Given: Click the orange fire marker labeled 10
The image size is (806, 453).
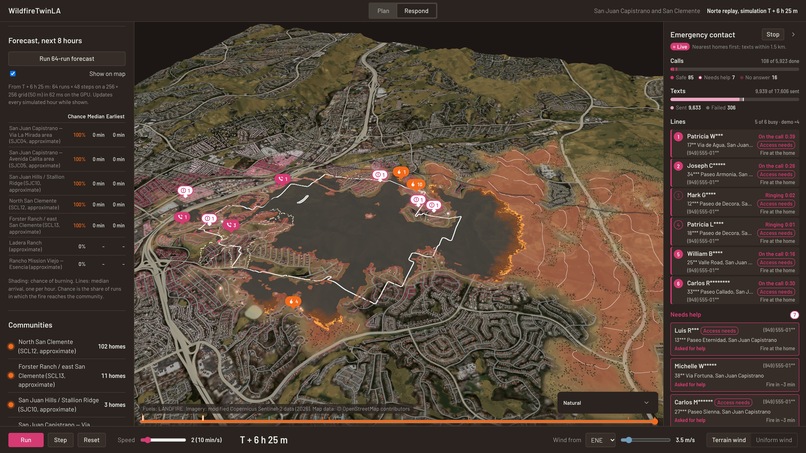Looking at the screenshot, I should point(415,184).
